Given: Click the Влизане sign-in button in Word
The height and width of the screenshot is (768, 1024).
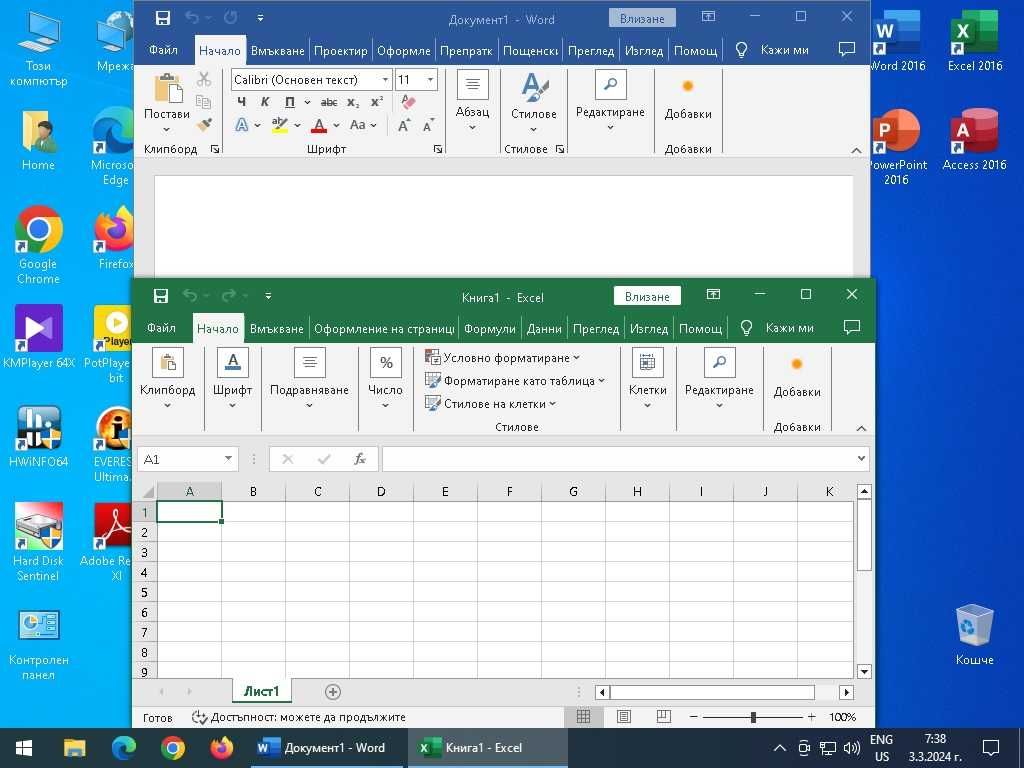Looking at the screenshot, I should point(642,18).
